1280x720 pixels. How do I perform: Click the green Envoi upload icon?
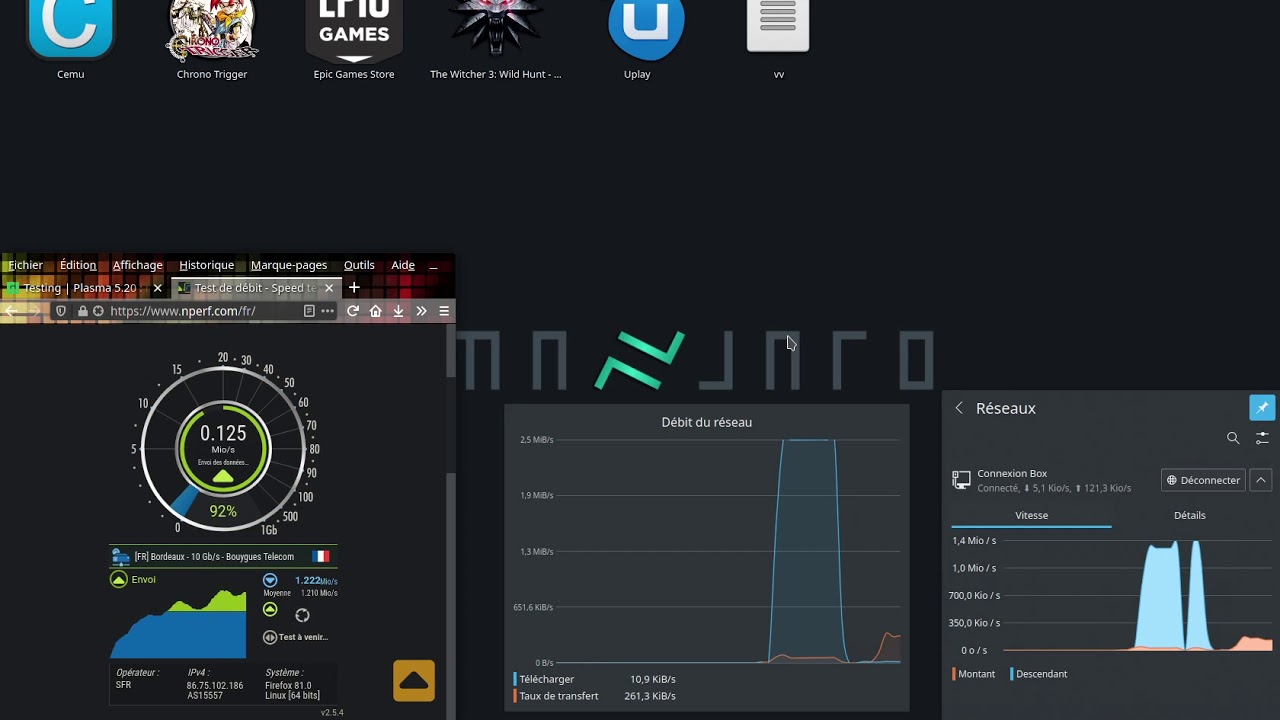118,579
